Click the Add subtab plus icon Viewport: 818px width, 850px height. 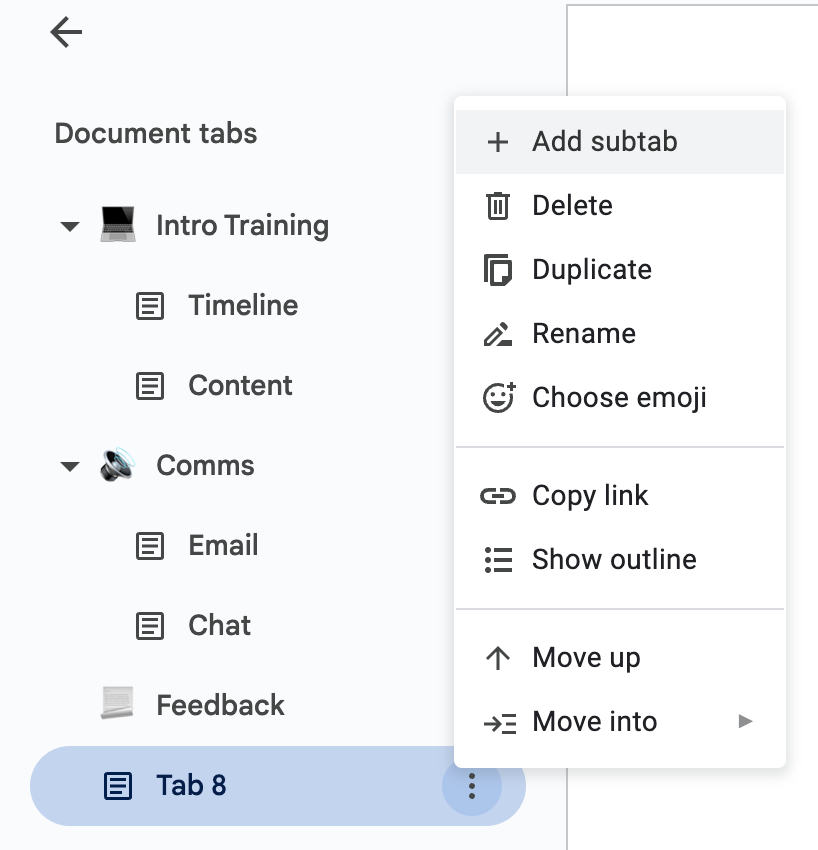coord(497,141)
